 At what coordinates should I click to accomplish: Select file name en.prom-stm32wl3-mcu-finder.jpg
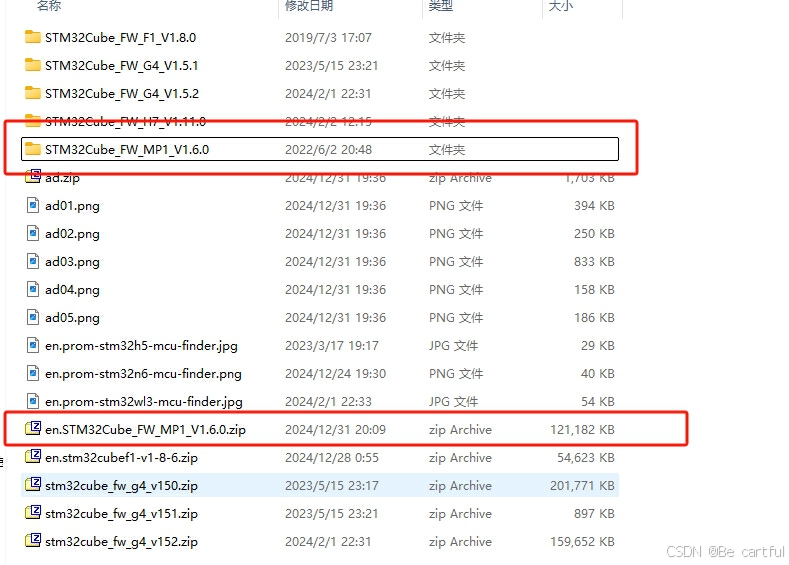pyautogui.click(x=143, y=402)
